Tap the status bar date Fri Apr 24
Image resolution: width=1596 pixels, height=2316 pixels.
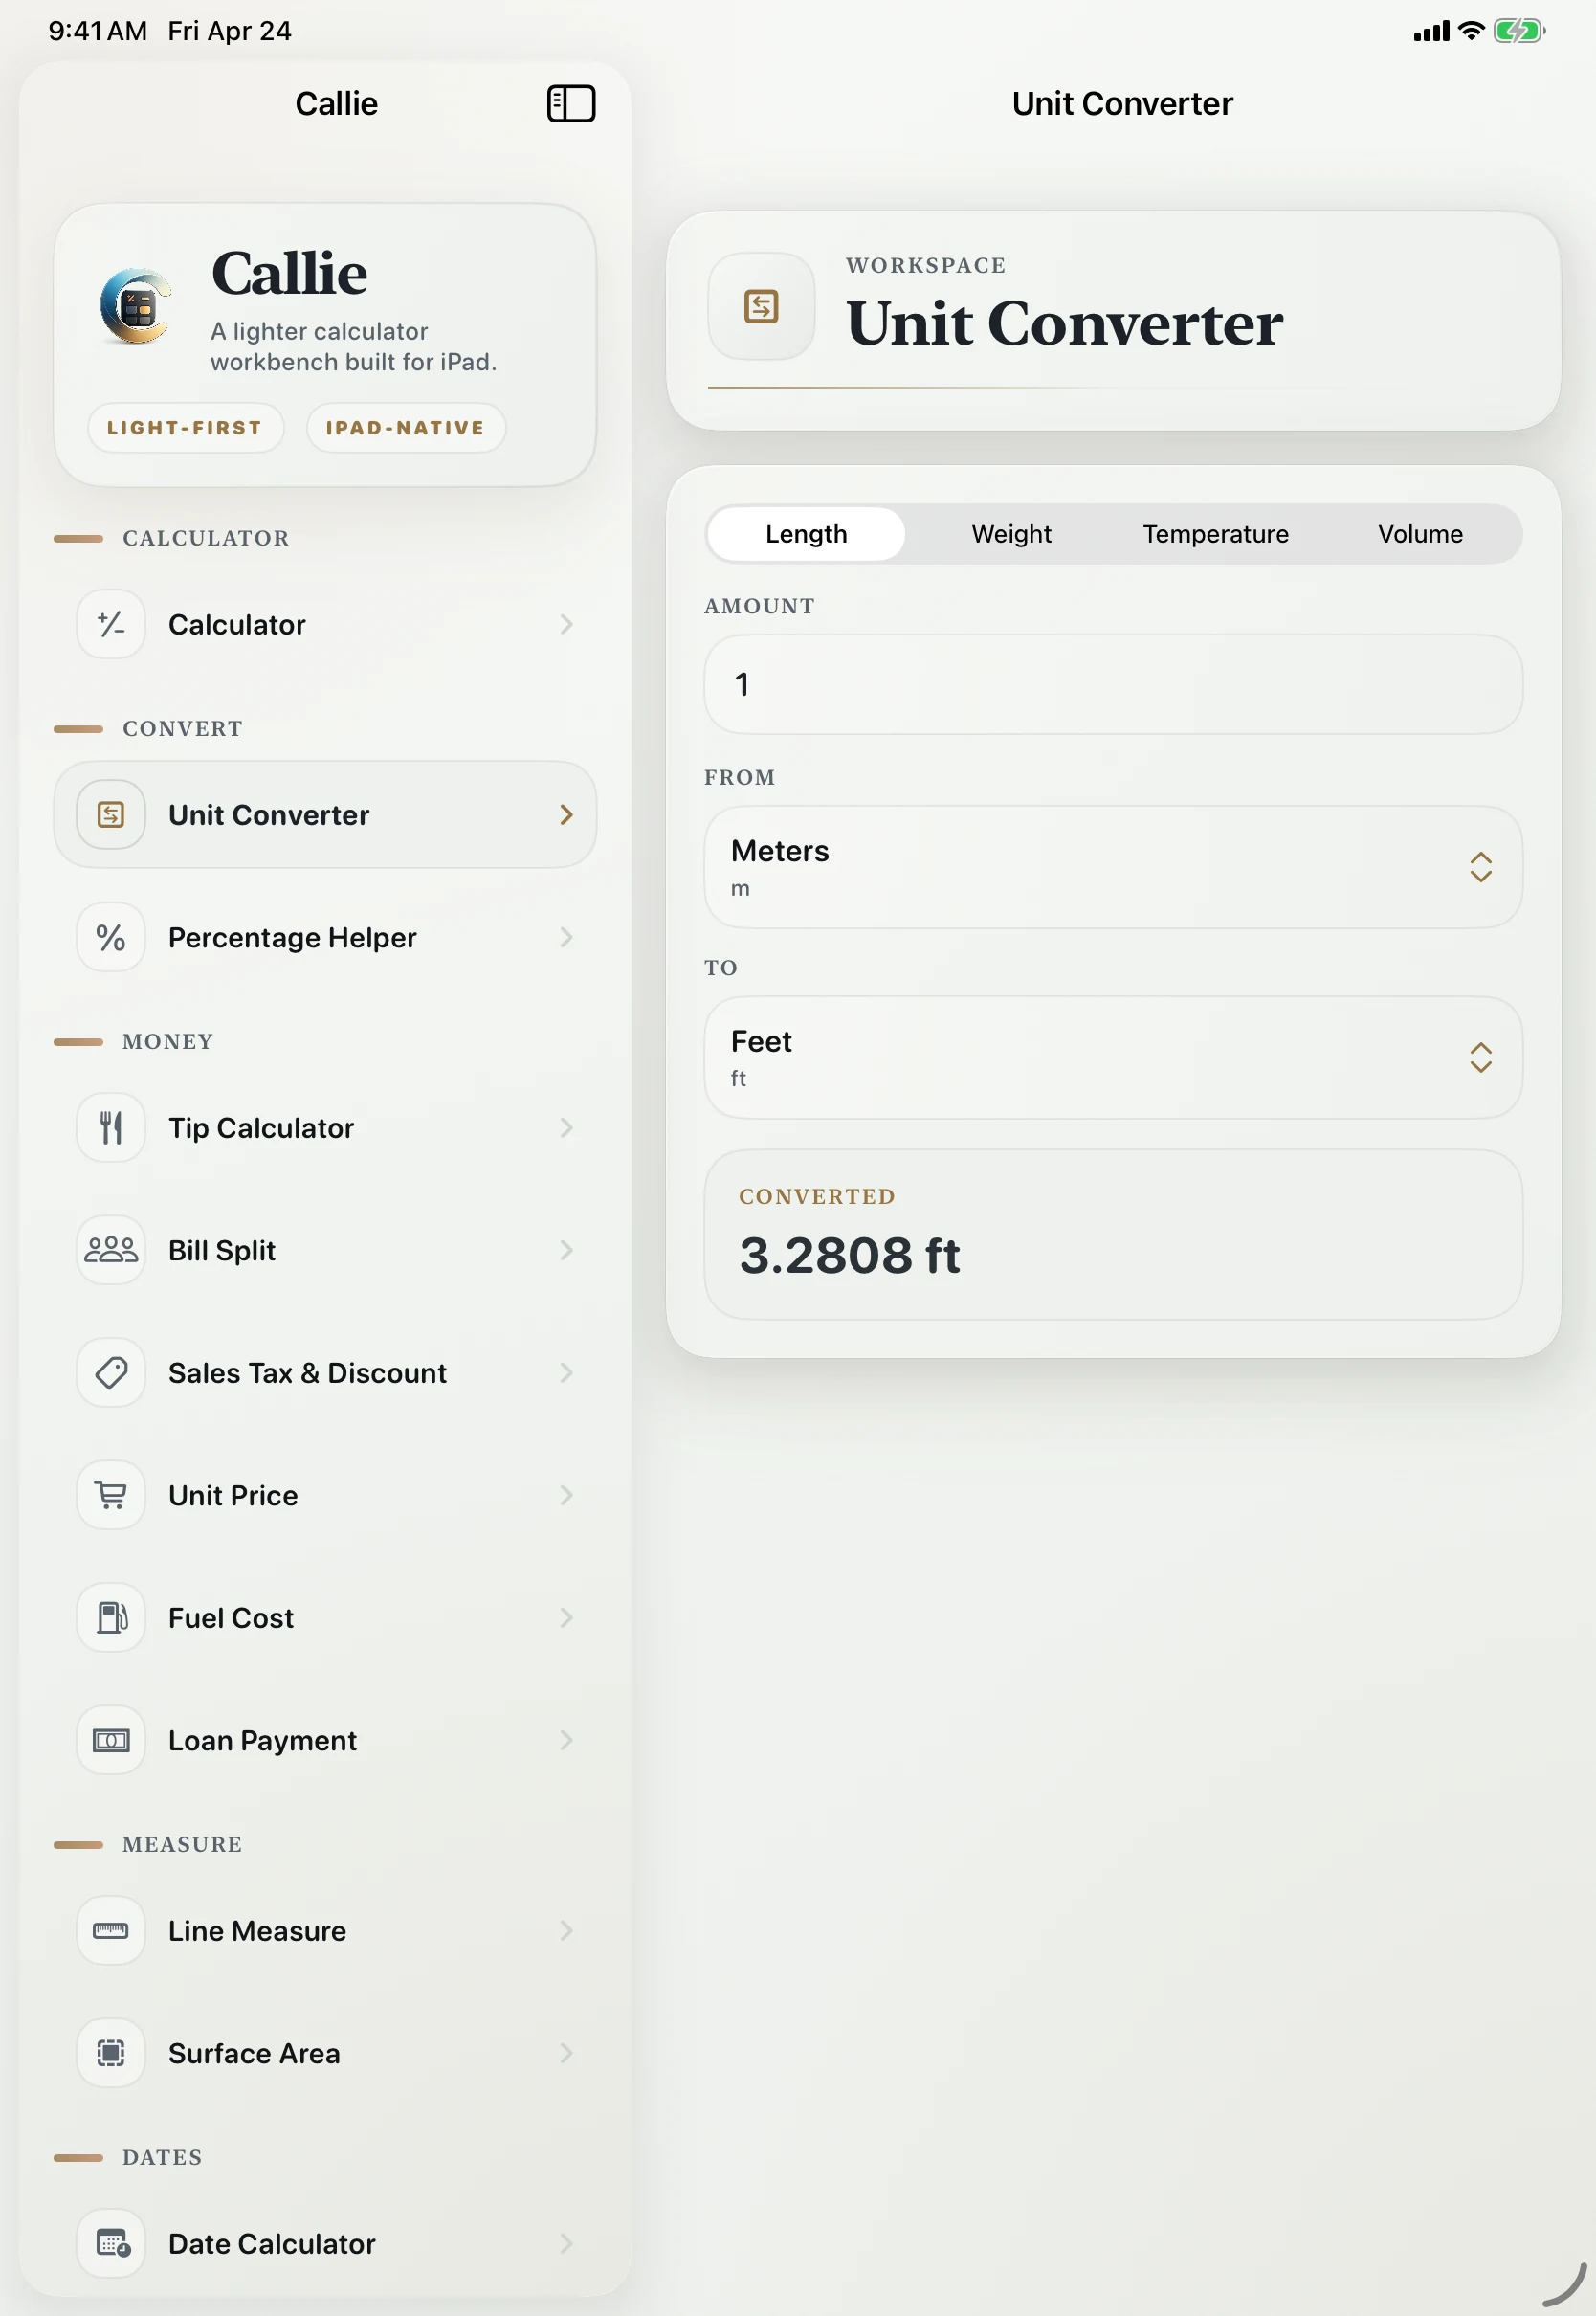[x=230, y=31]
